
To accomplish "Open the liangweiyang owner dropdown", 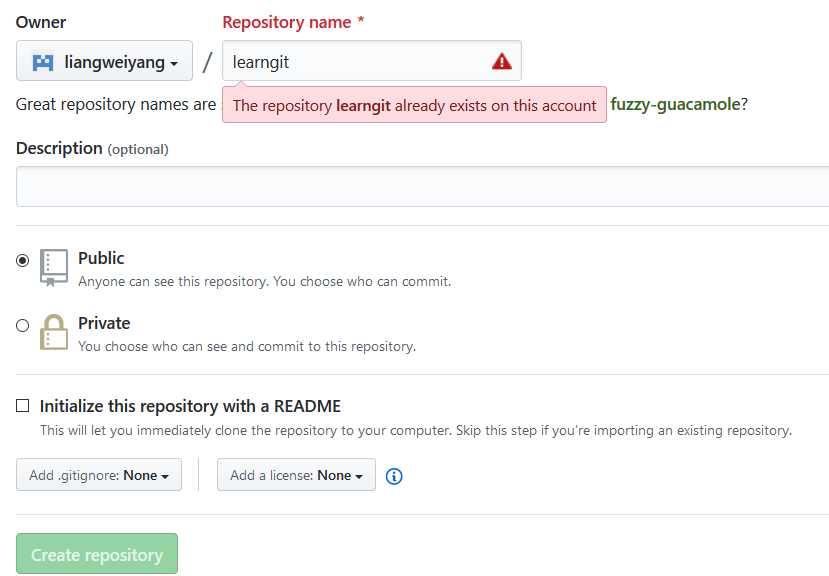I will tap(104, 61).
